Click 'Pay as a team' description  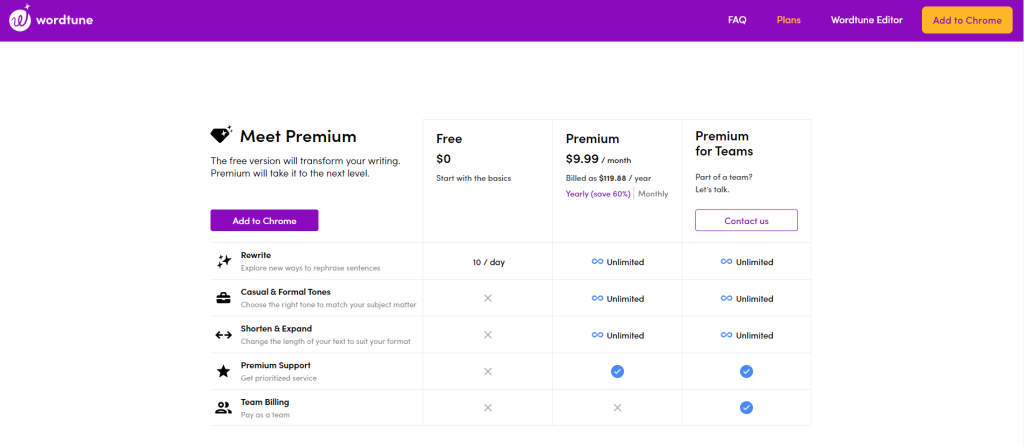click(x=265, y=415)
